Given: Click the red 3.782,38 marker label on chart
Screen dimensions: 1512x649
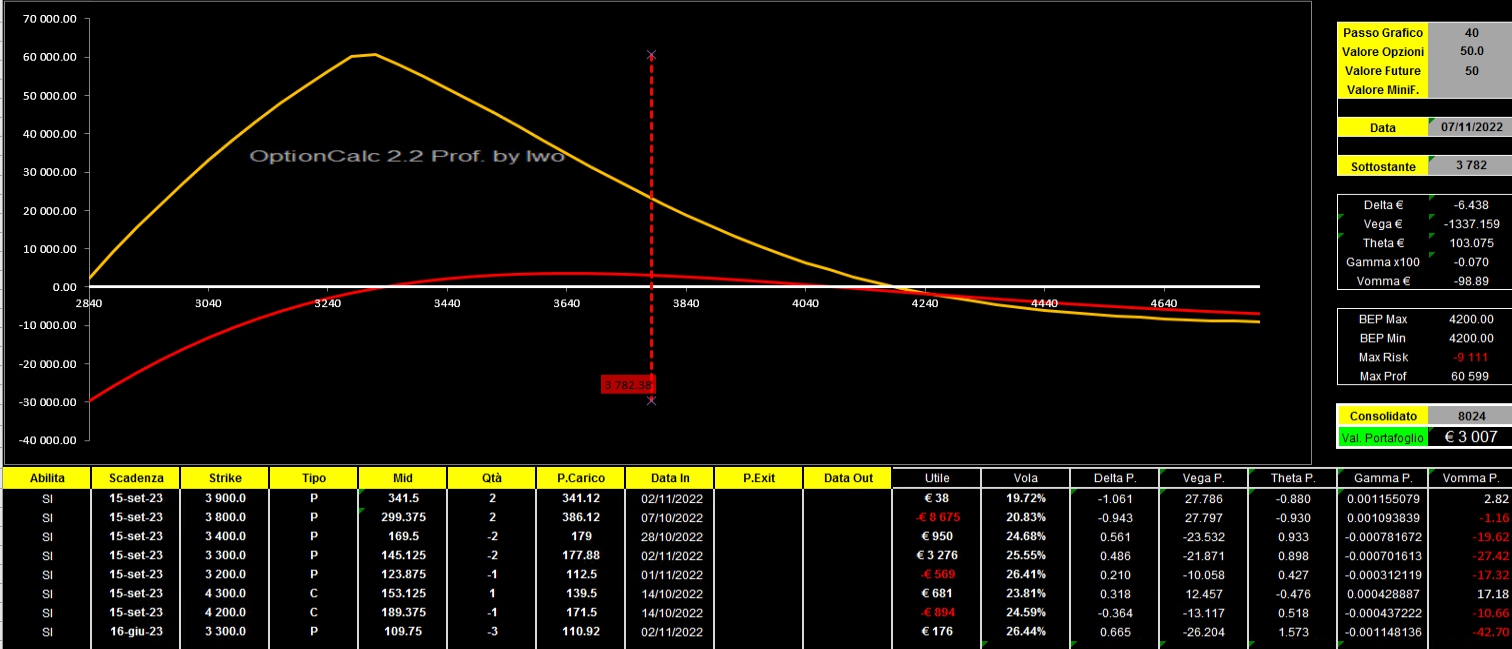Looking at the screenshot, I should pos(628,384).
